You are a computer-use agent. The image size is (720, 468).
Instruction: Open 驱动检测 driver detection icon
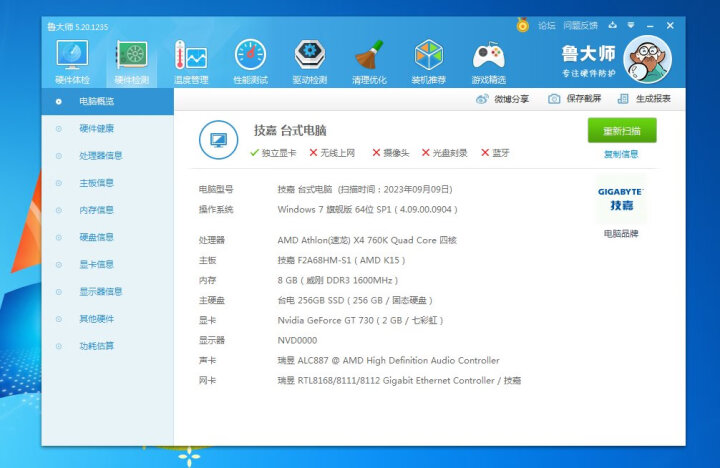point(310,62)
